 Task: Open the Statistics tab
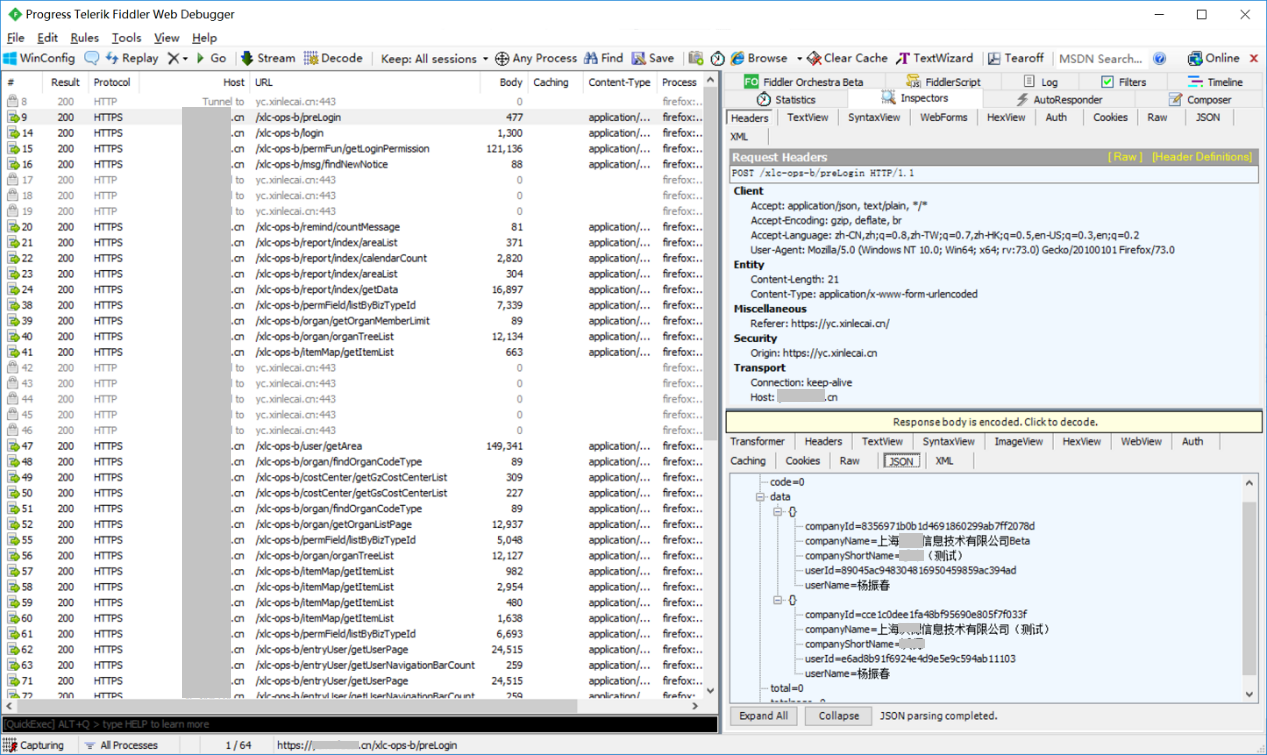pyautogui.click(x=786, y=100)
